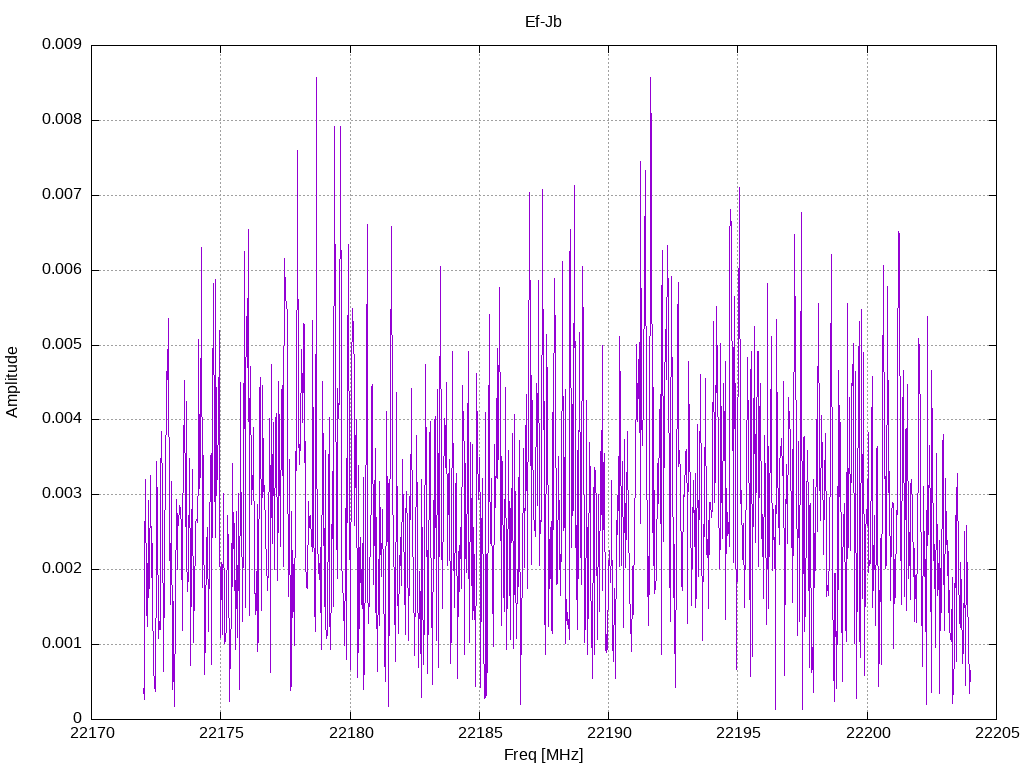The width and height of the screenshot is (1024, 768).
Task: Click the 0.008 y-axis tick label
Action: (x=62, y=120)
